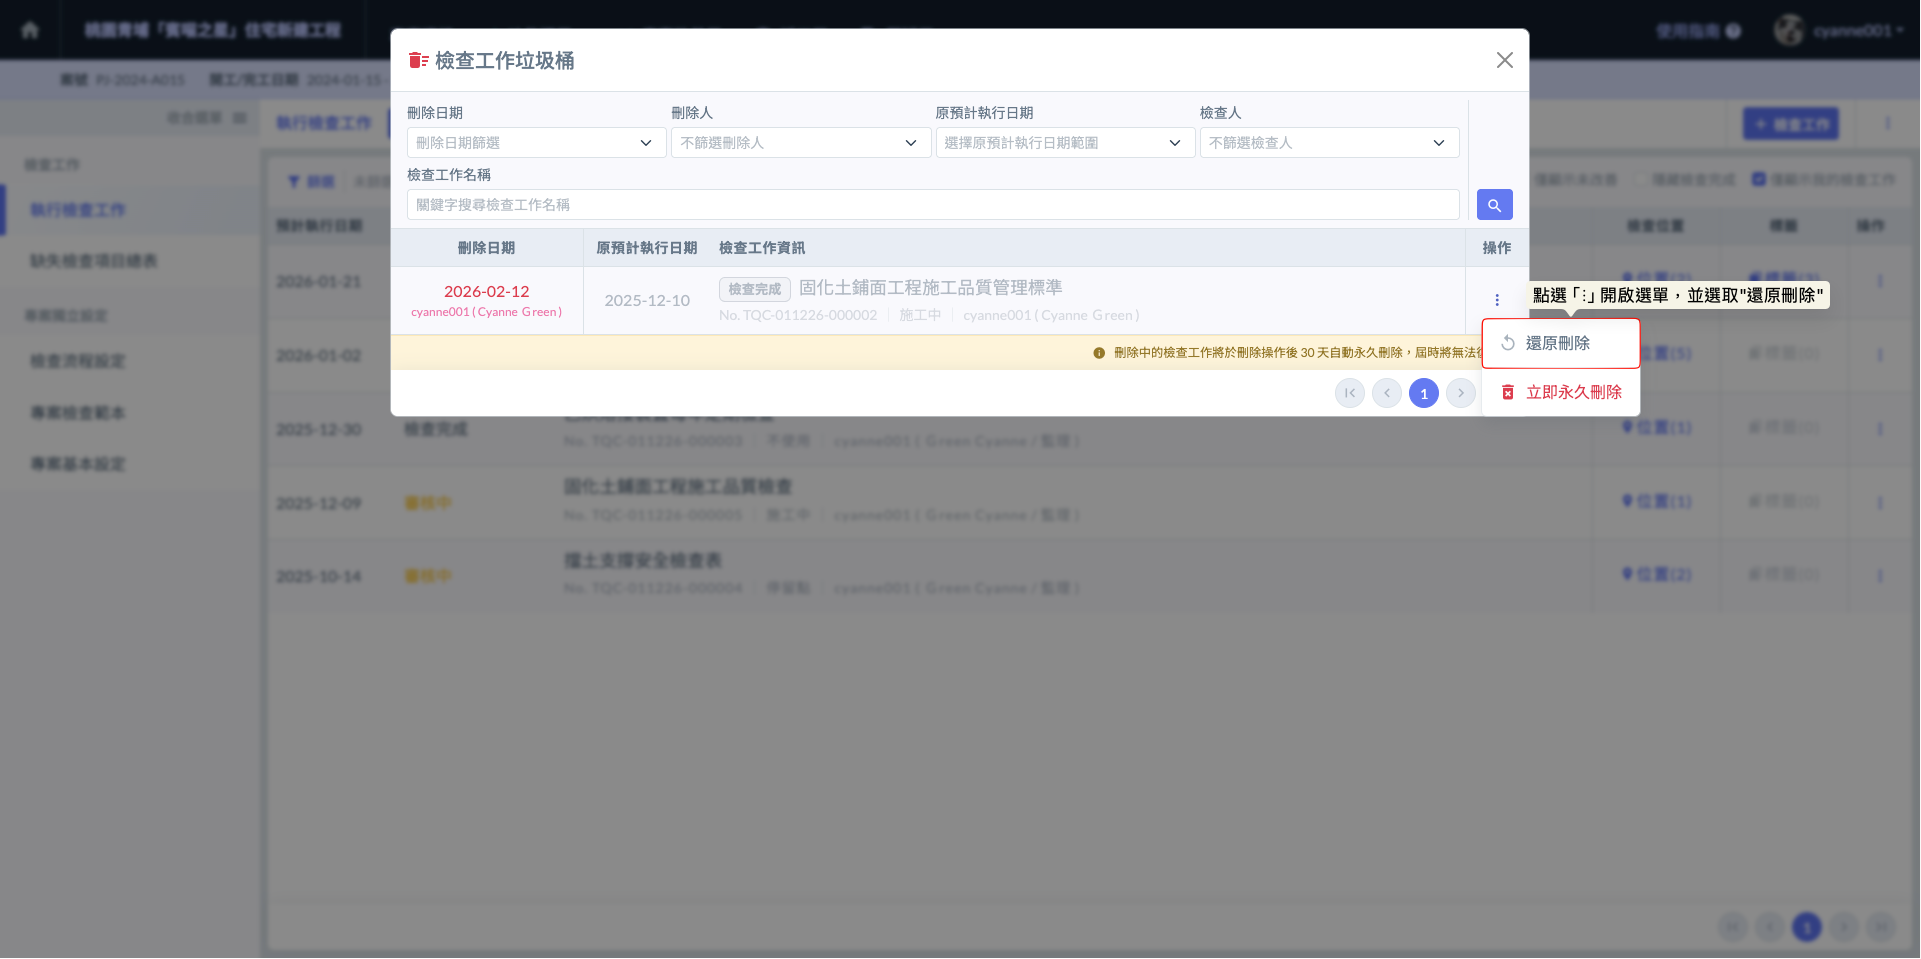Open the three-dot action menu in trash row
Viewport: 1921px width, 959px height.
[1496, 300]
